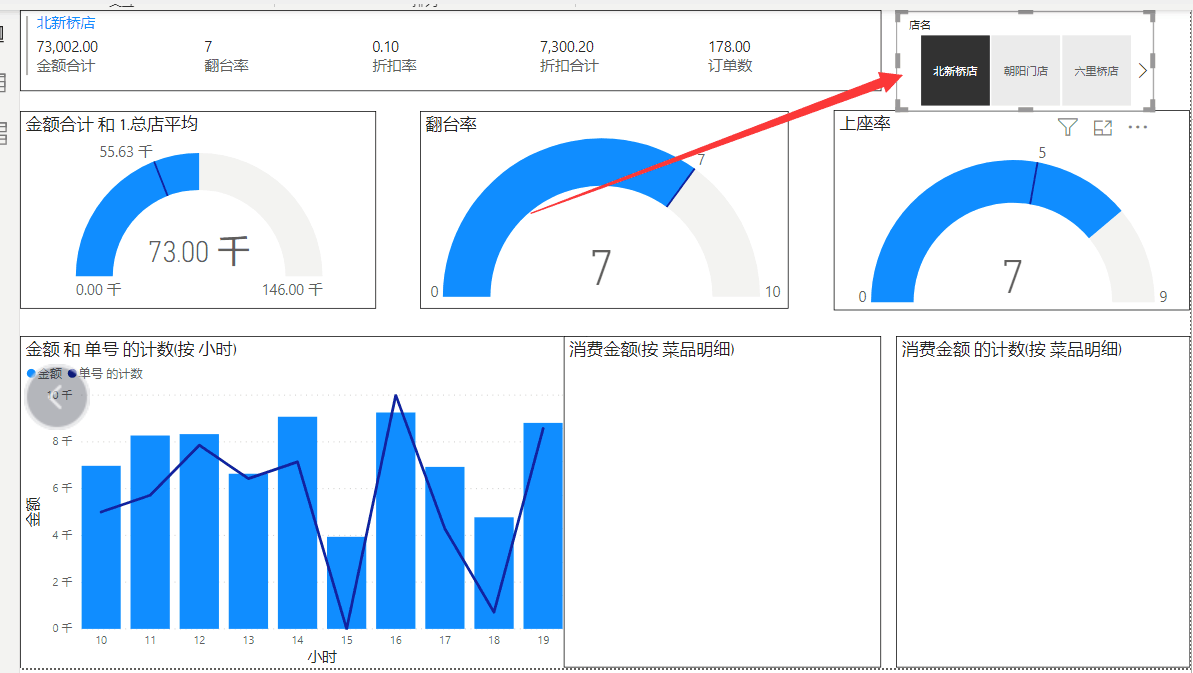Select the 73,002.00 amount value

[x=67, y=46]
